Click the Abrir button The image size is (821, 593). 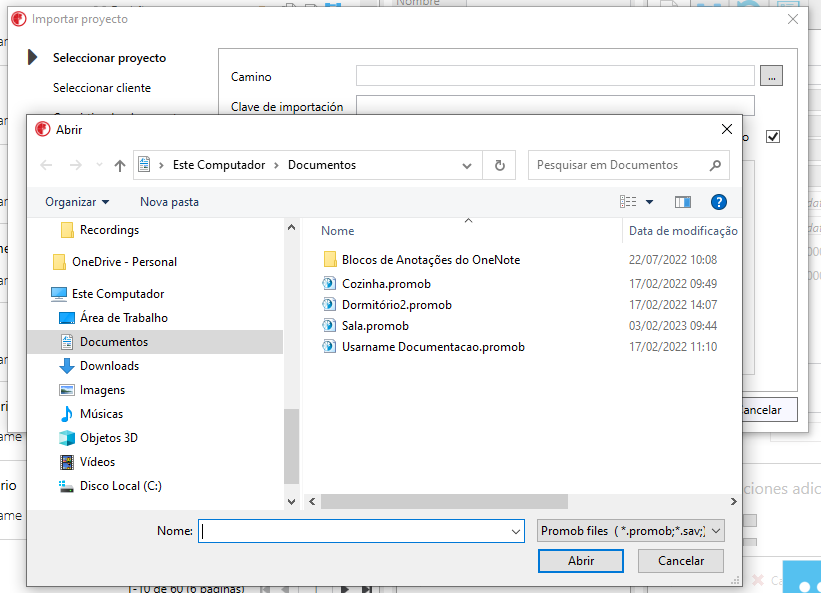(x=581, y=561)
